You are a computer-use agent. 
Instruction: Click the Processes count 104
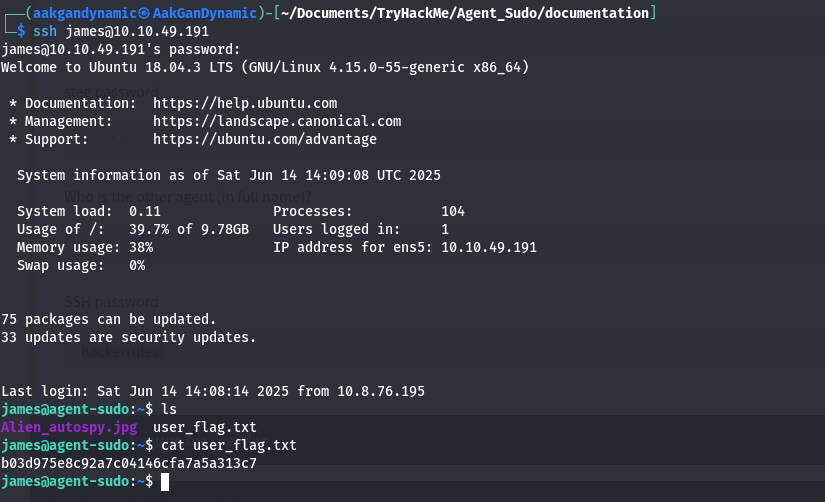tap(452, 211)
